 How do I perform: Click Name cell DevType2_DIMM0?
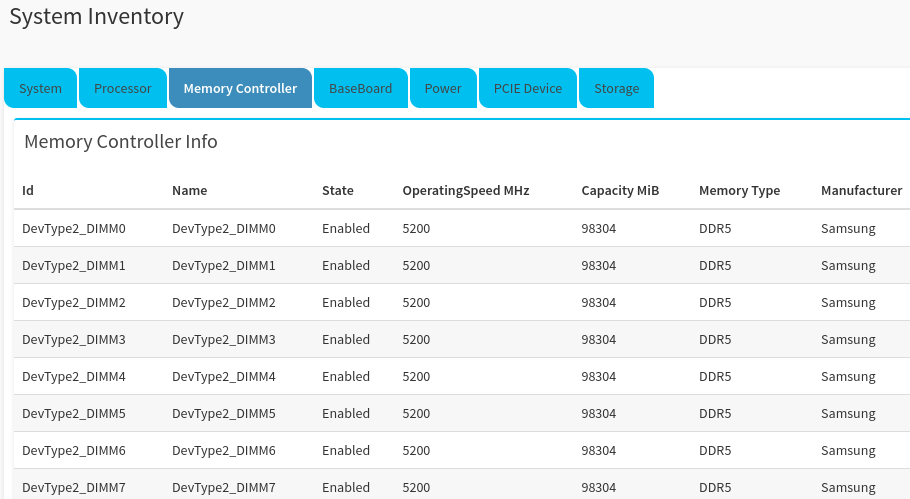(223, 229)
